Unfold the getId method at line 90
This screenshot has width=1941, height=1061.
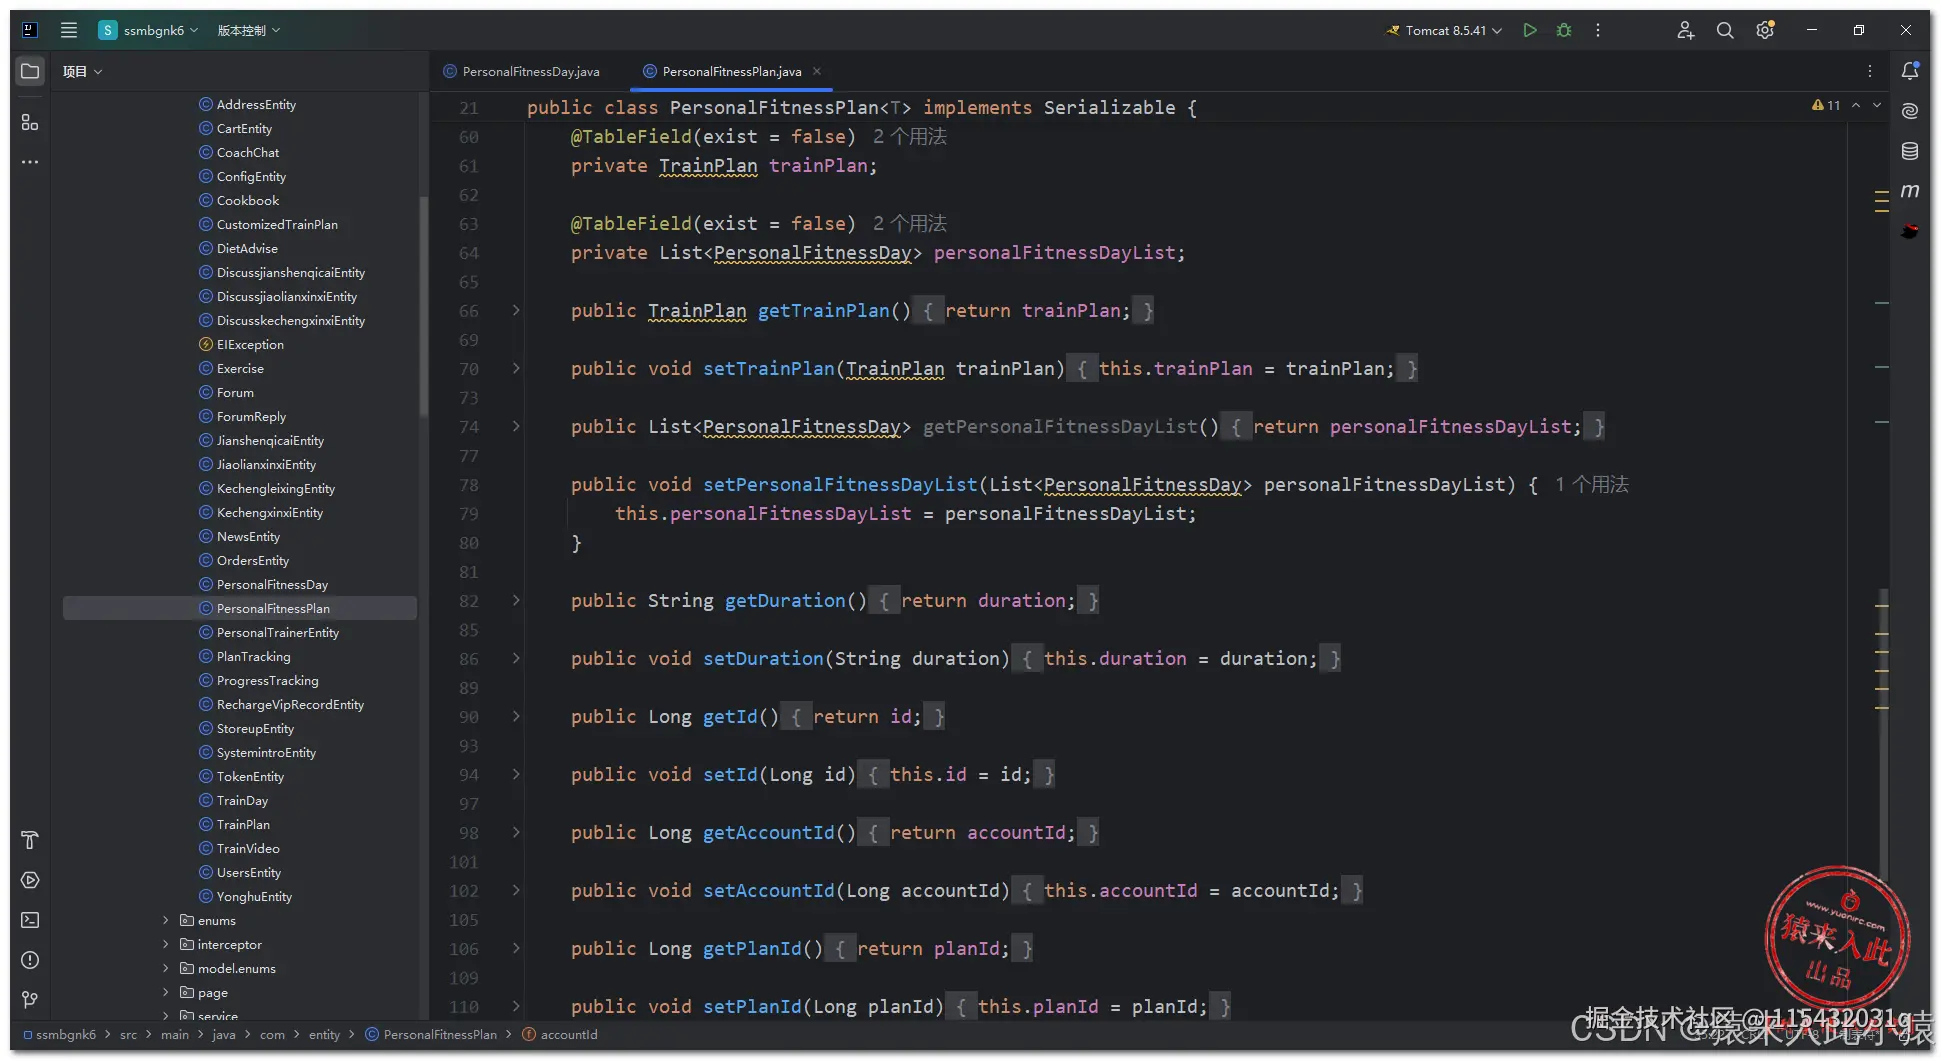516,716
